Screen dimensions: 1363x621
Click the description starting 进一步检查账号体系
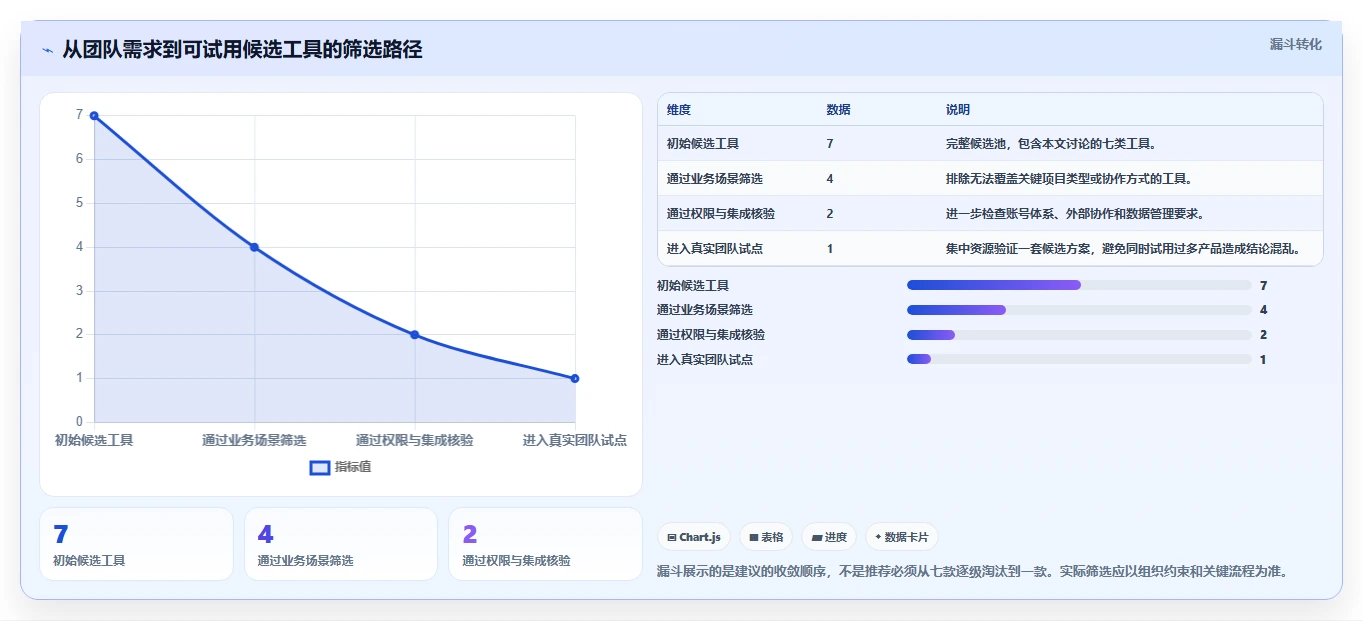(x=1075, y=214)
